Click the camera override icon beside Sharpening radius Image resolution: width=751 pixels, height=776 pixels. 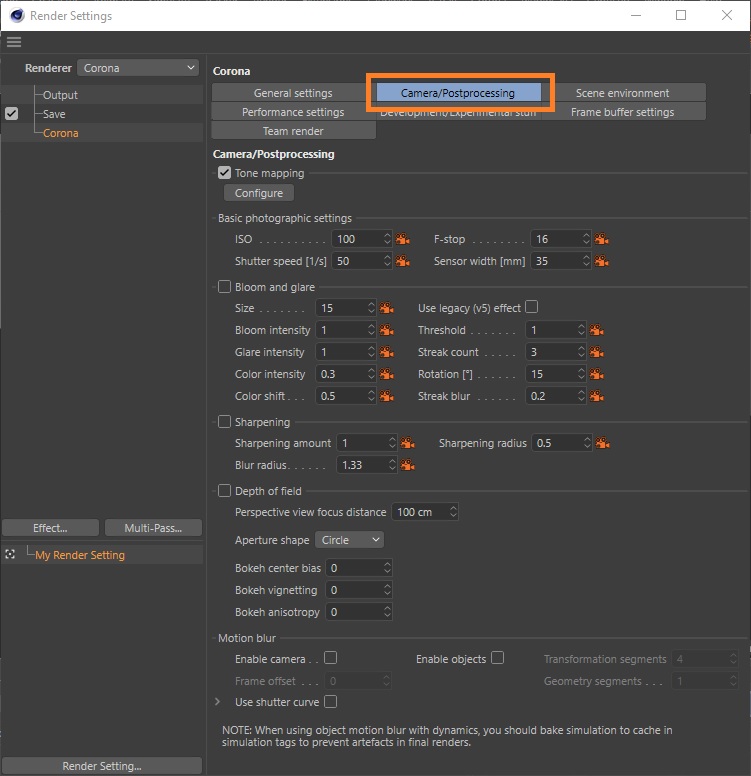coord(602,443)
